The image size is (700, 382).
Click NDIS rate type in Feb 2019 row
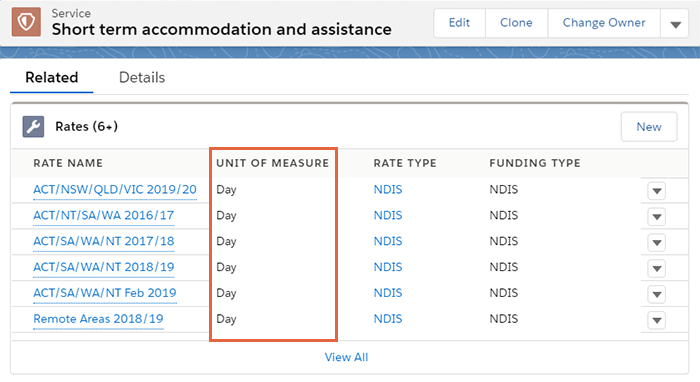click(388, 293)
